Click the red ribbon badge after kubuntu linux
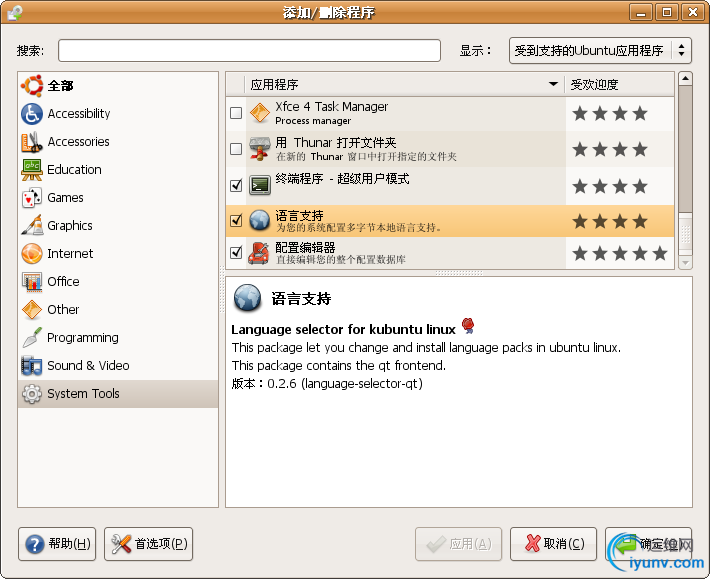Viewport: 710px width, 579px height. click(468, 326)
